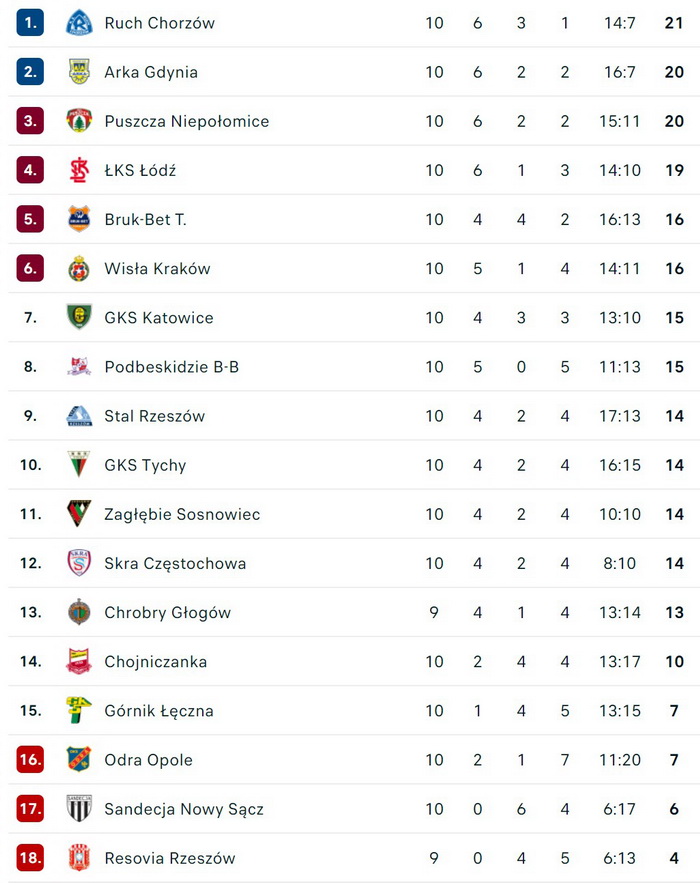Screen dimensions: 700x883
Task: Open the Bruk-Bet T. team link
Action: click(x=145, y=219)
